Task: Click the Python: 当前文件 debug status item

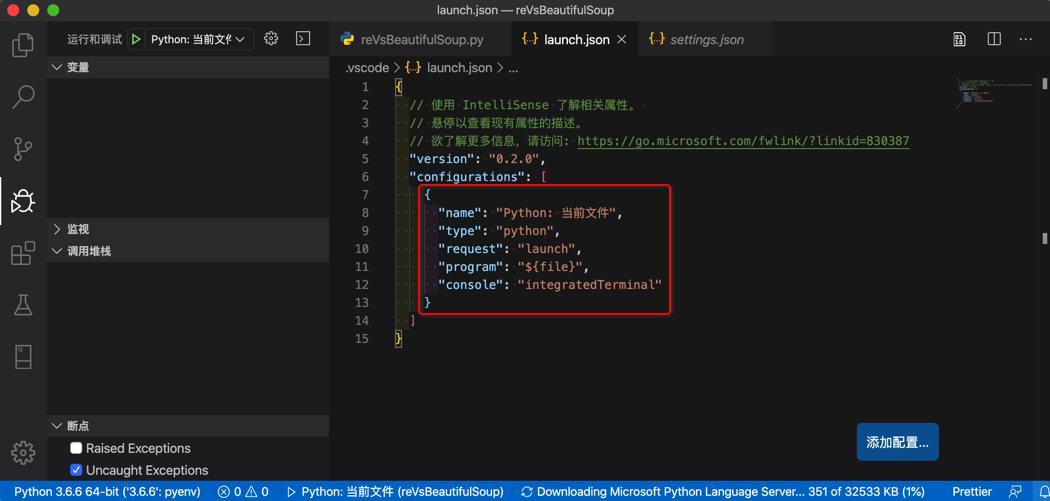Action: (395, 492)
